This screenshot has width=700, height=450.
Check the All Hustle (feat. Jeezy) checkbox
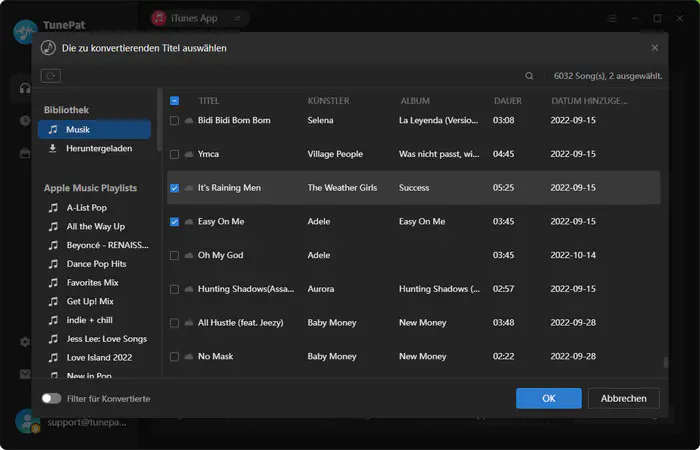point(175,323)
